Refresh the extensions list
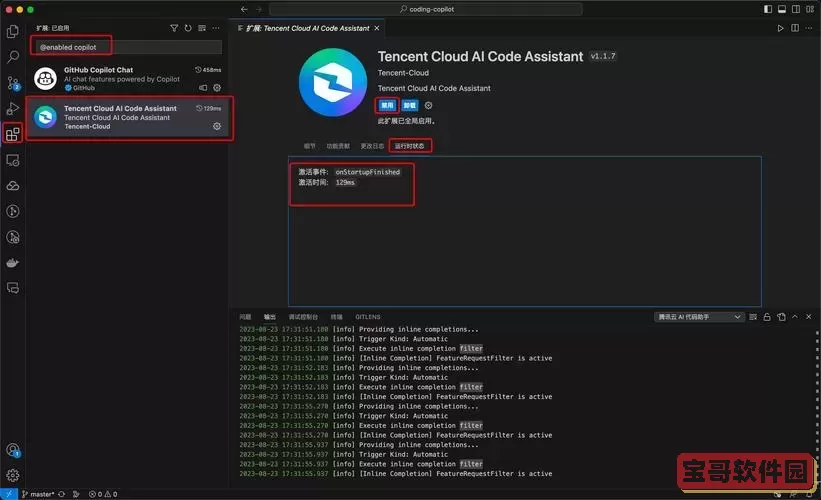Viewport: 821px width, 500px height. click(x=188, y=28)
